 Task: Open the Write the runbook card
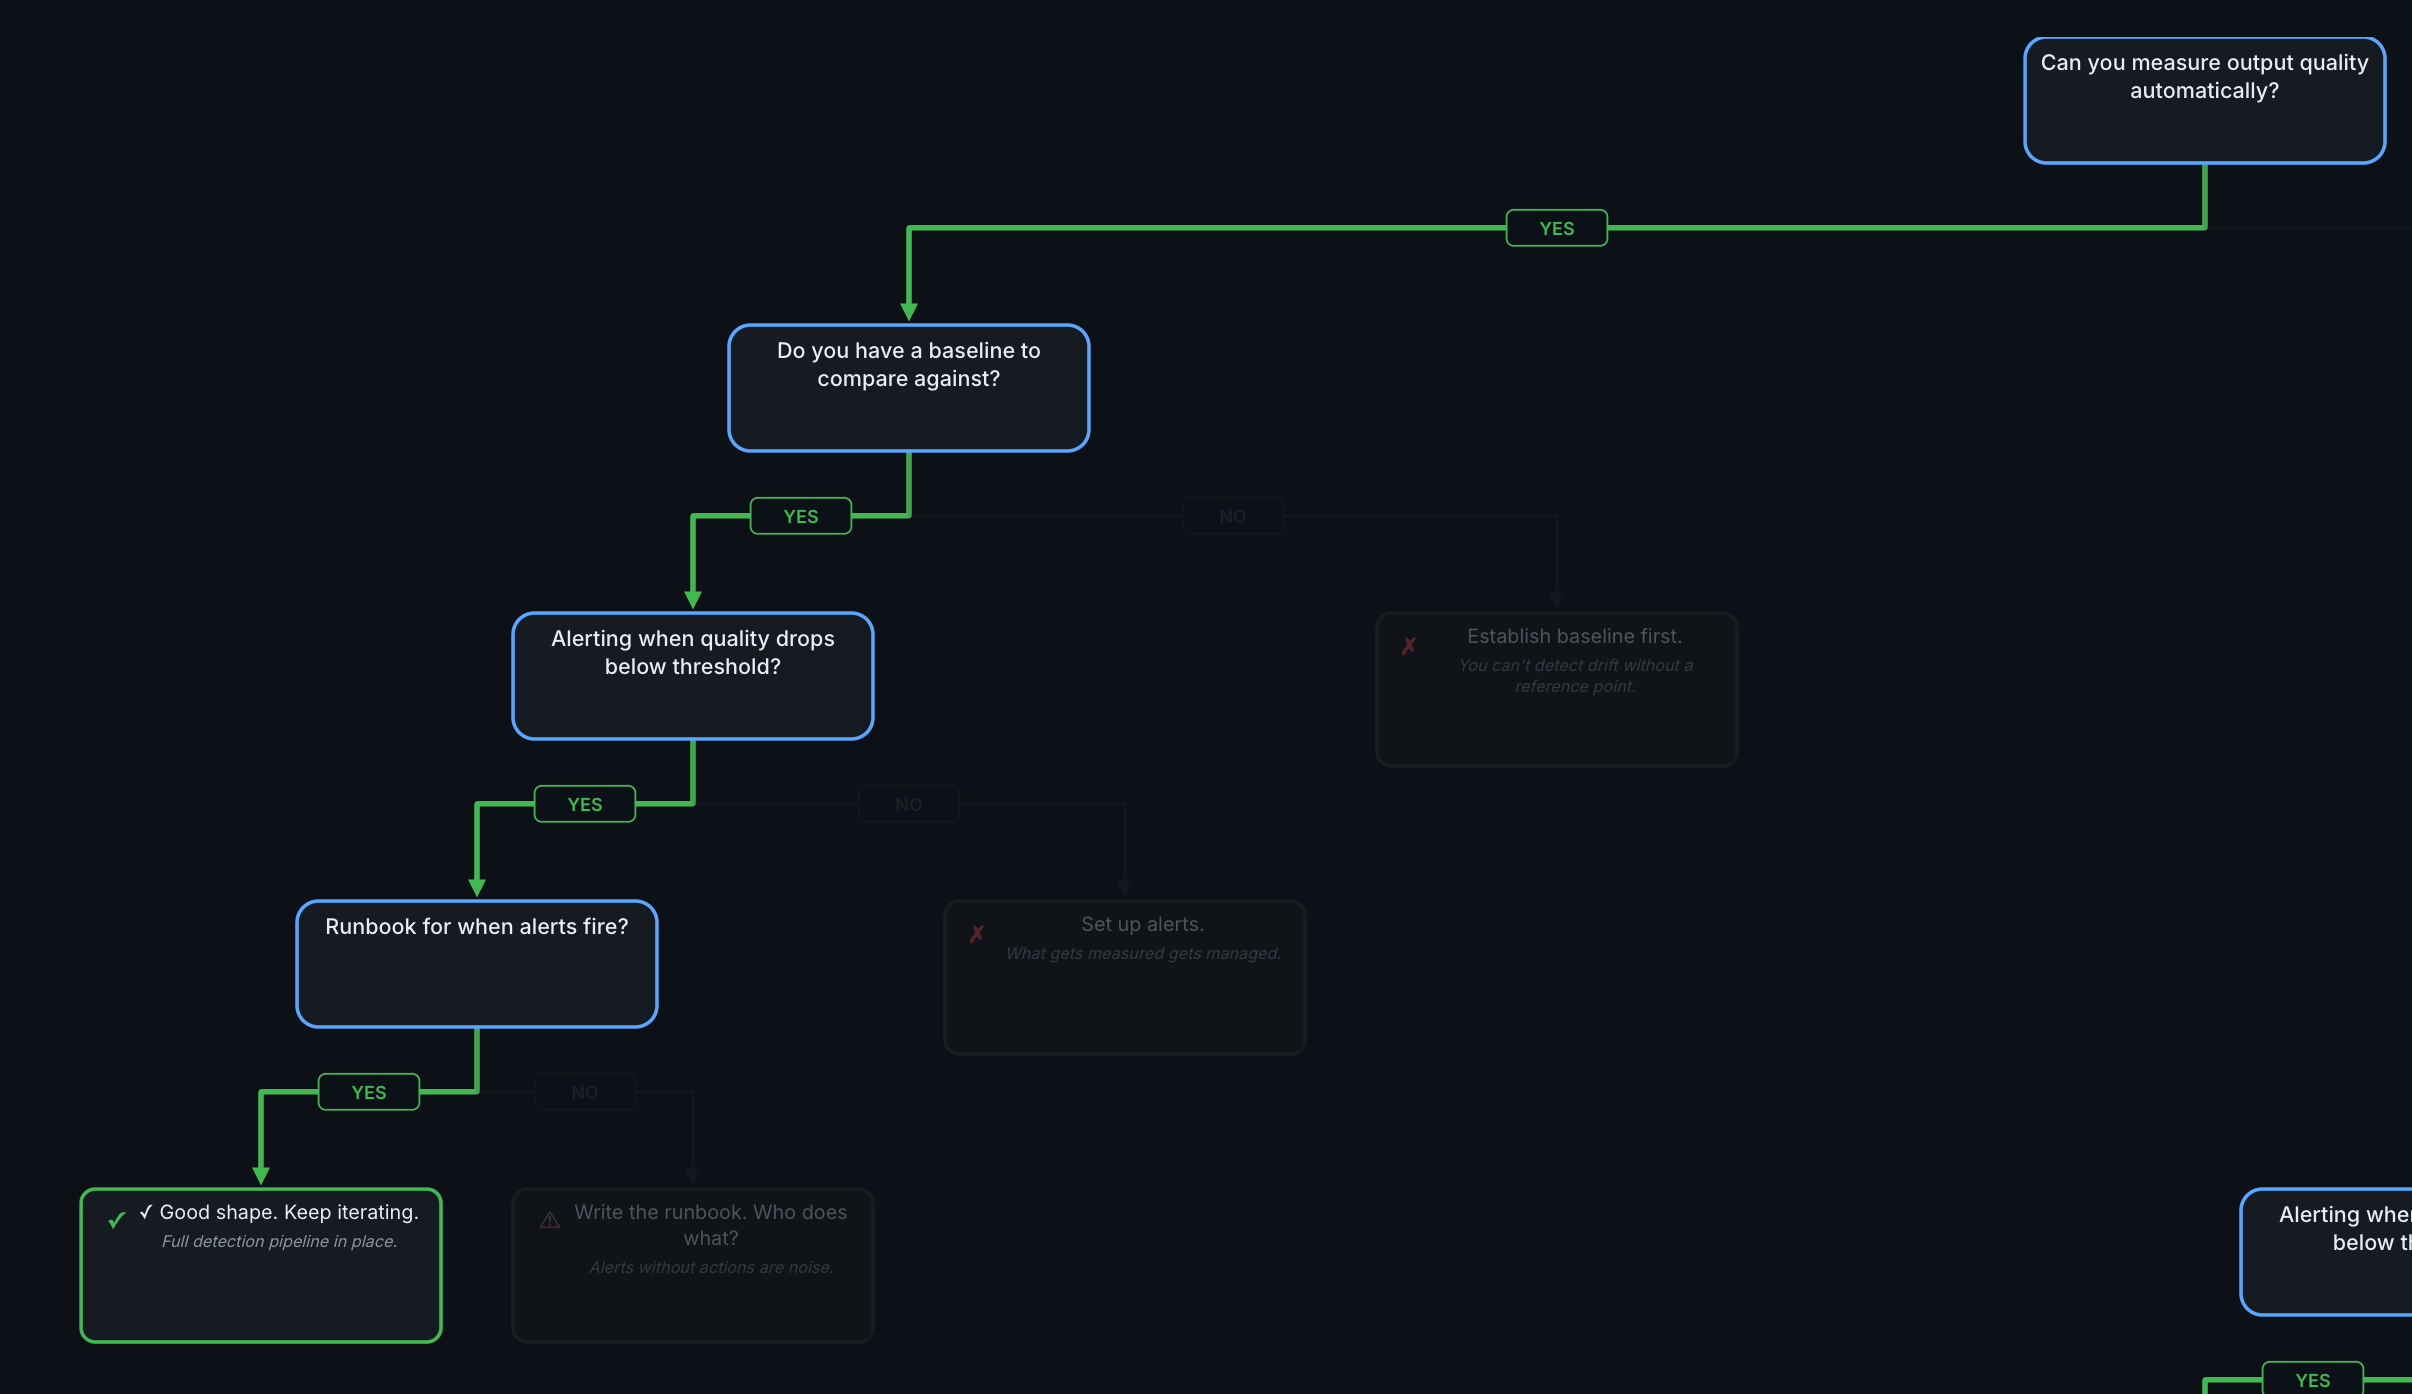692,1264
